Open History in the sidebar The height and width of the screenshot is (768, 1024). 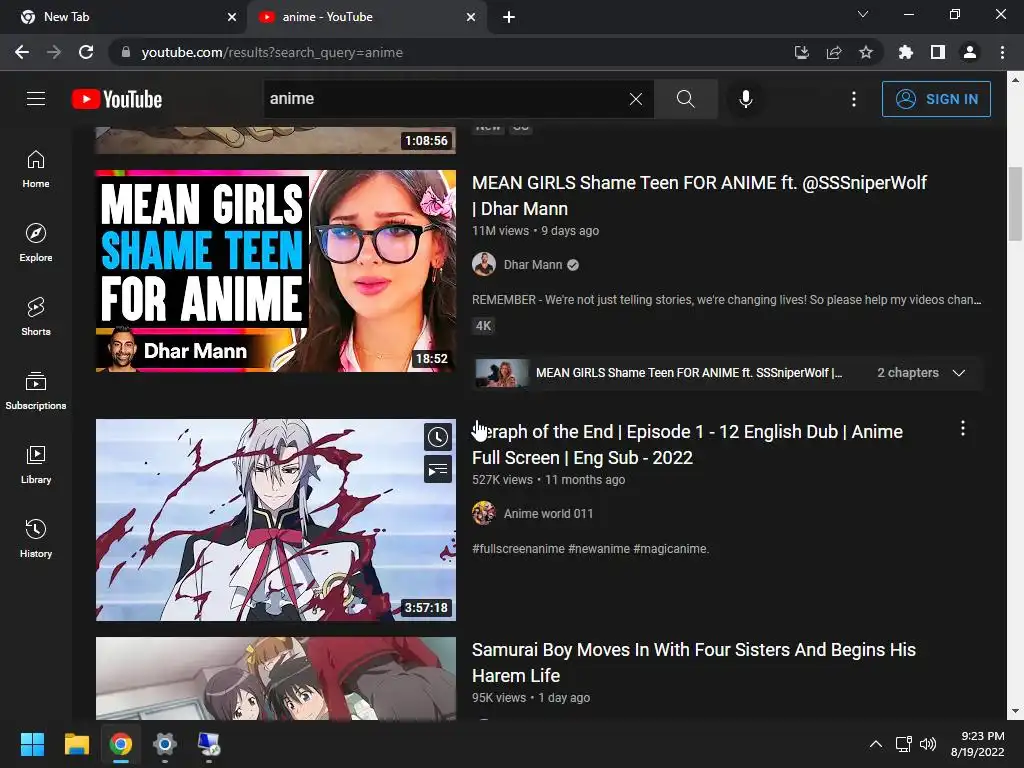pos(36,538)
